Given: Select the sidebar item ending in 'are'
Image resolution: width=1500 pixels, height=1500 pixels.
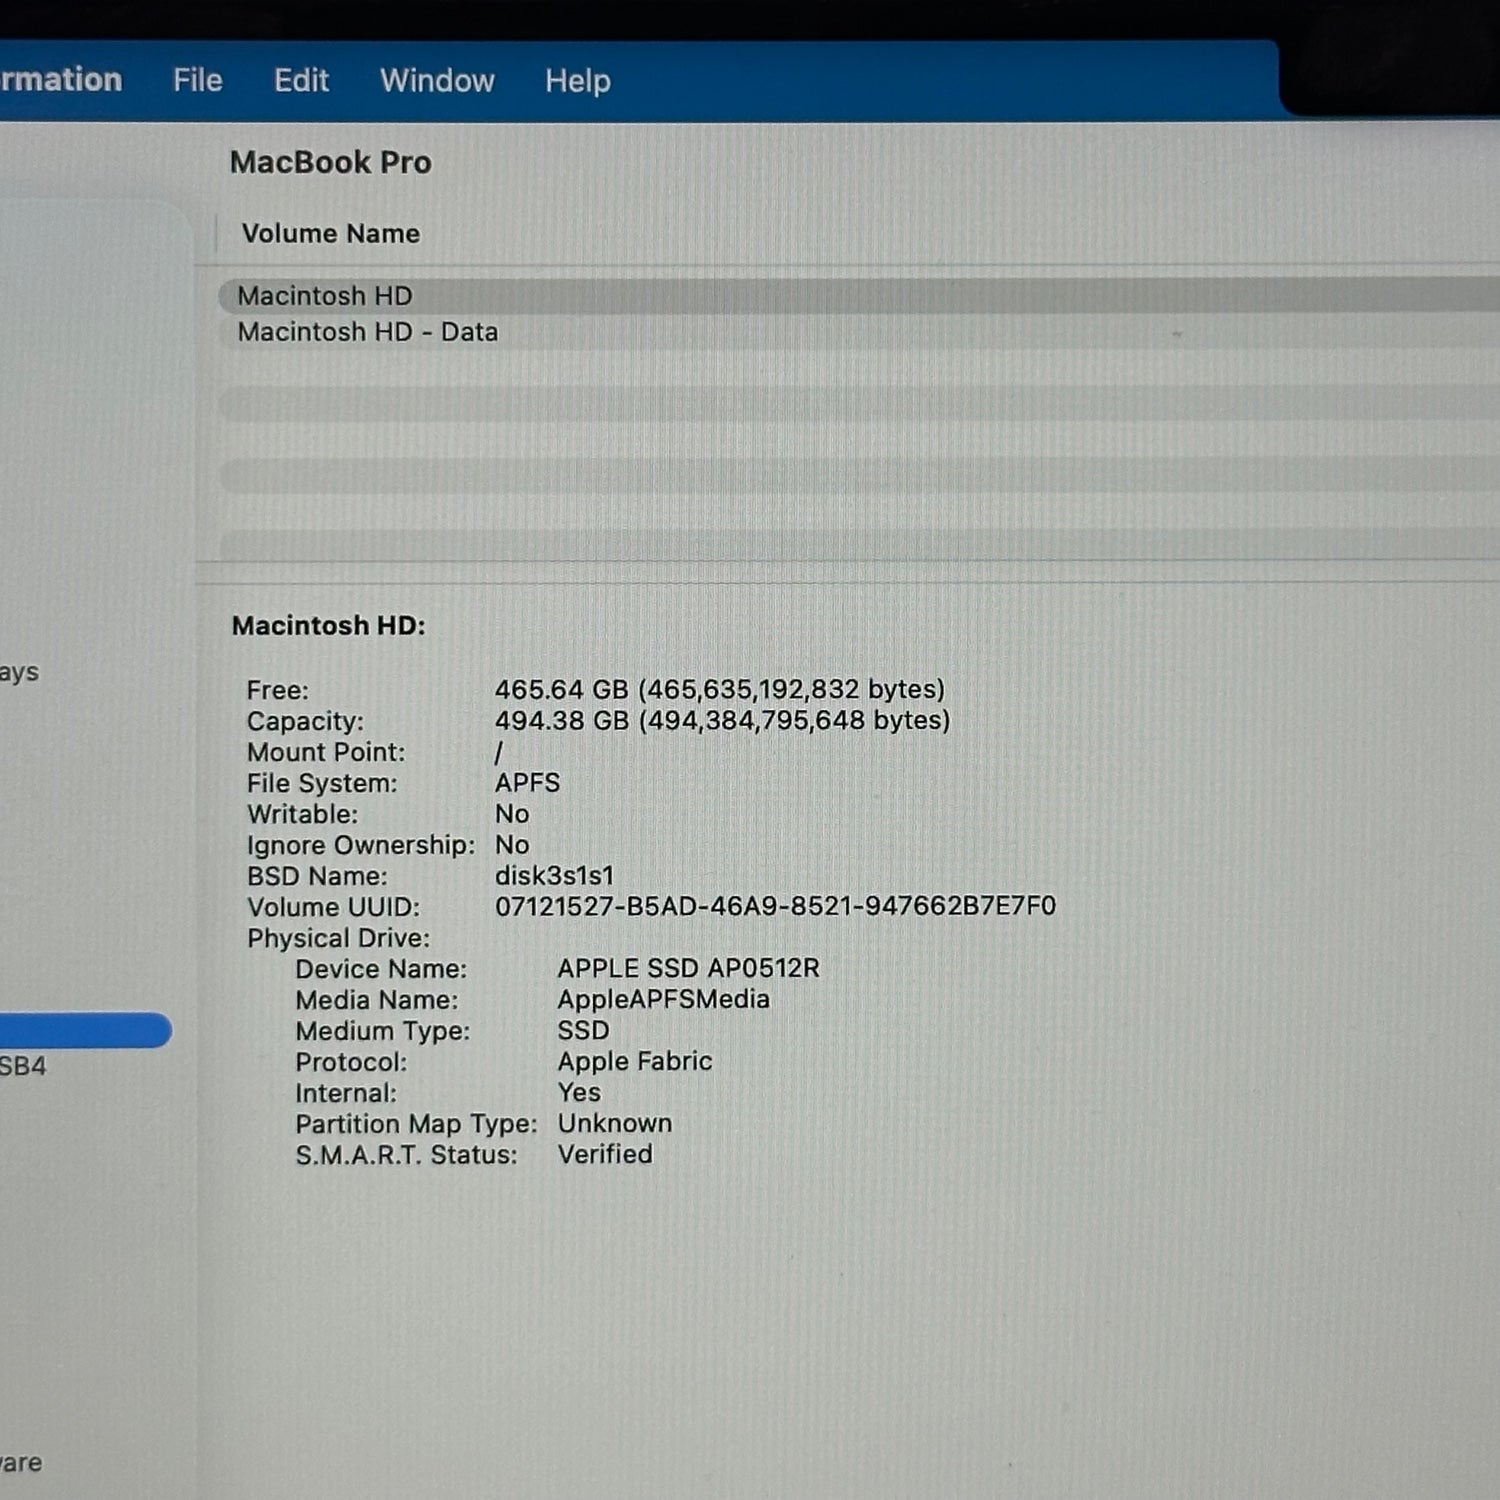Looking at the screenshot, I should point(21,1463).
